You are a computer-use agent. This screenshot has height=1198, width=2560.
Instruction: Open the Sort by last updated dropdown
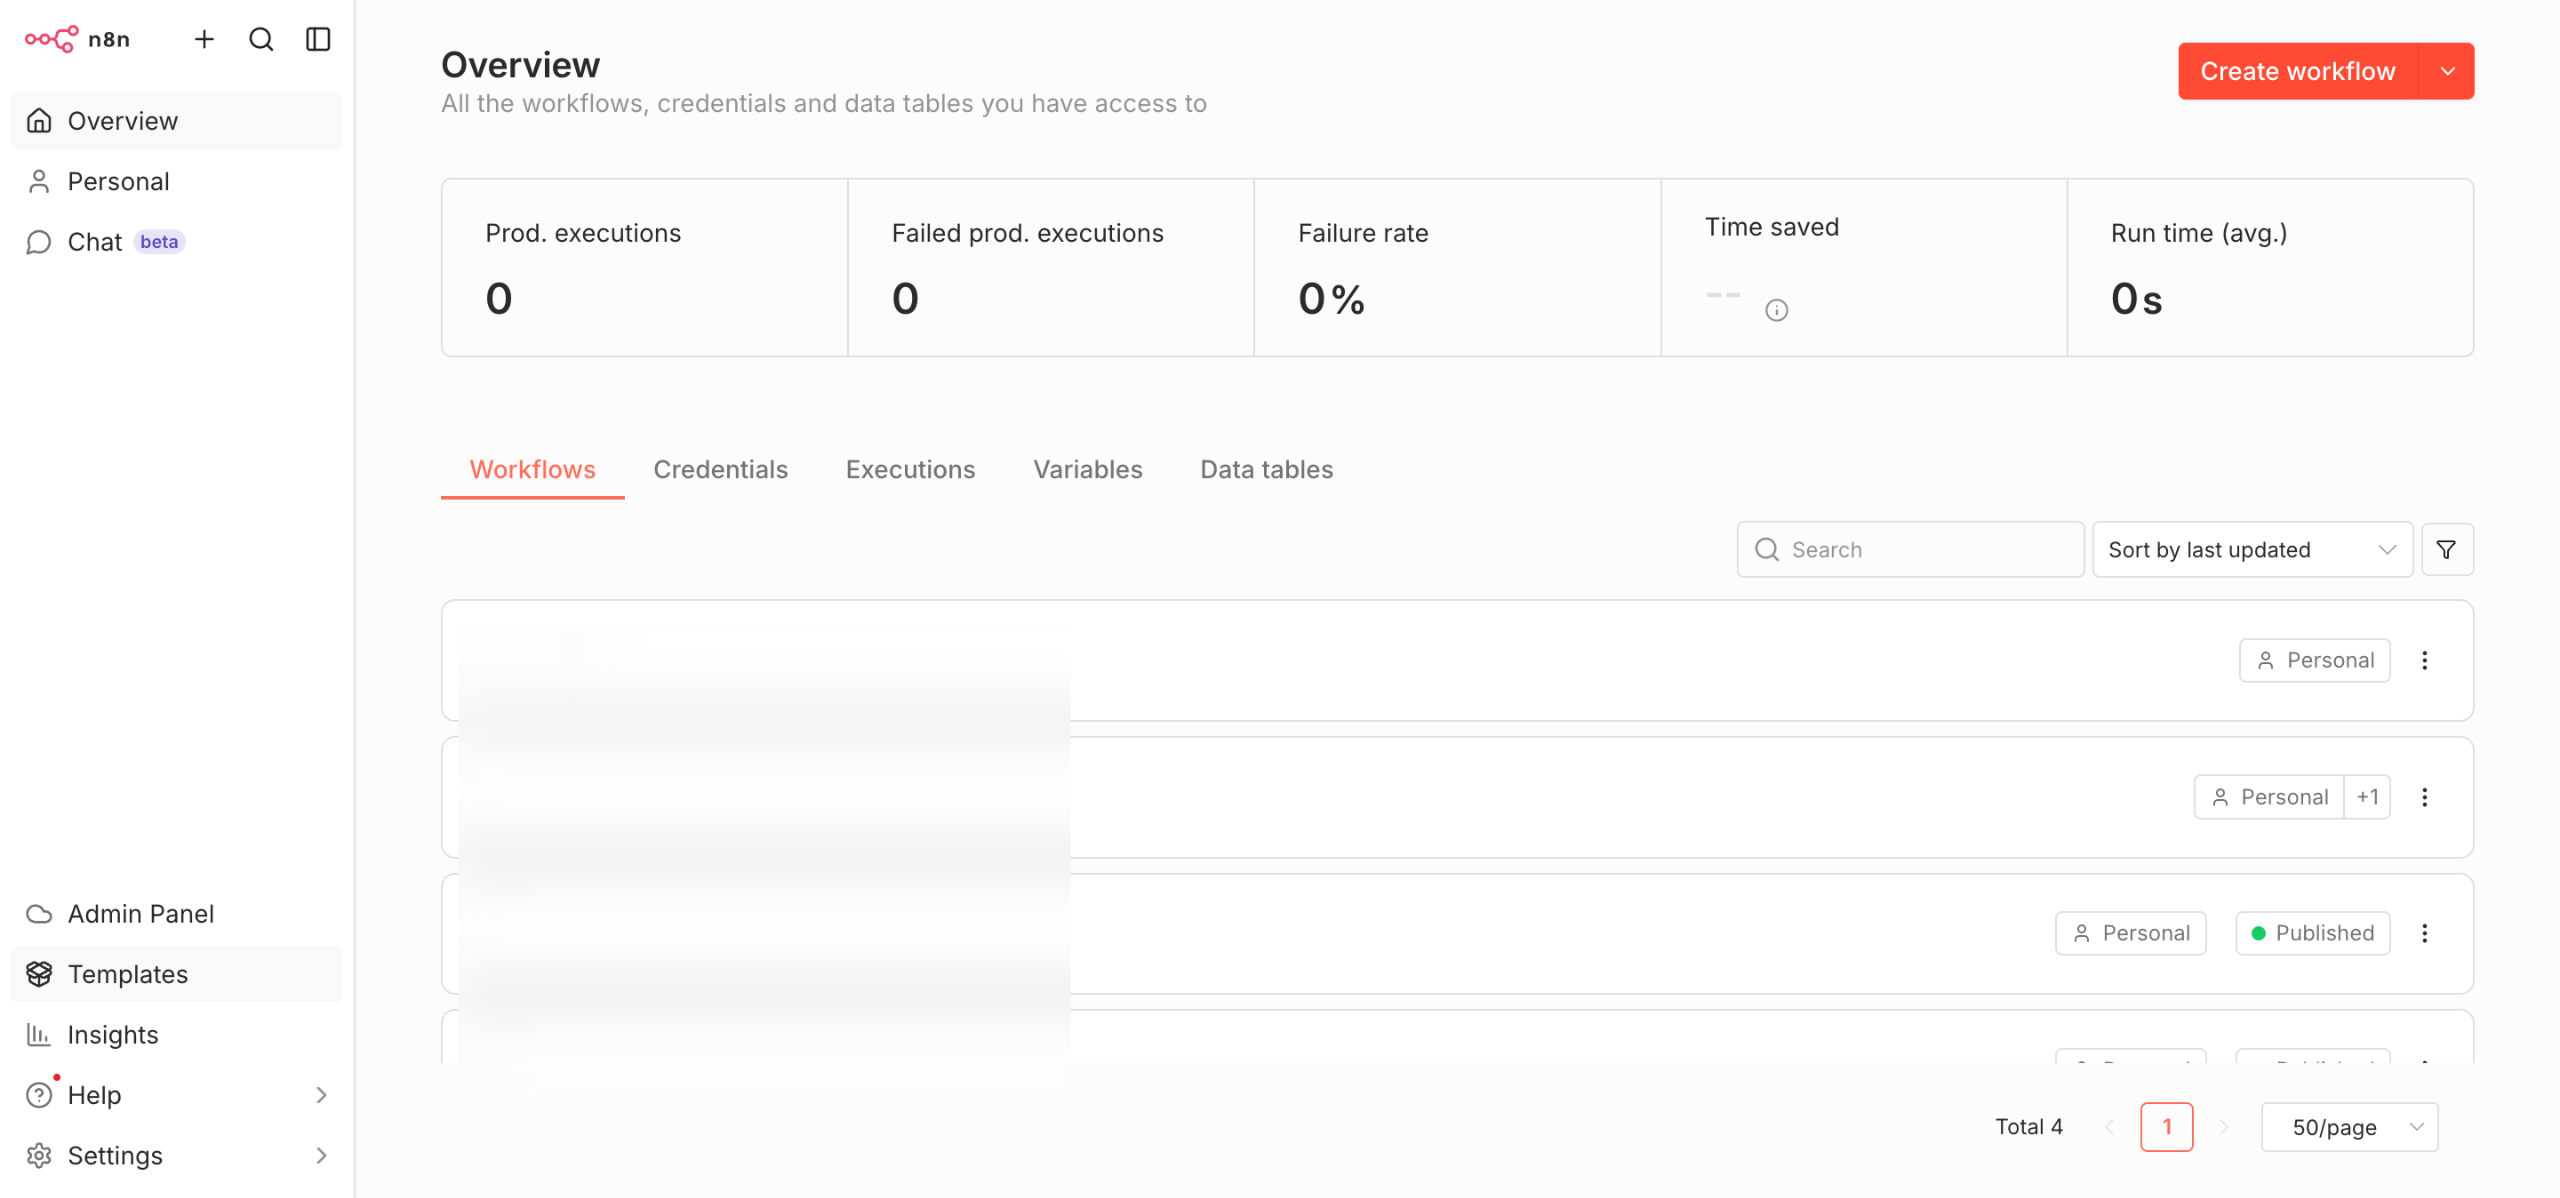(2252, 549)
